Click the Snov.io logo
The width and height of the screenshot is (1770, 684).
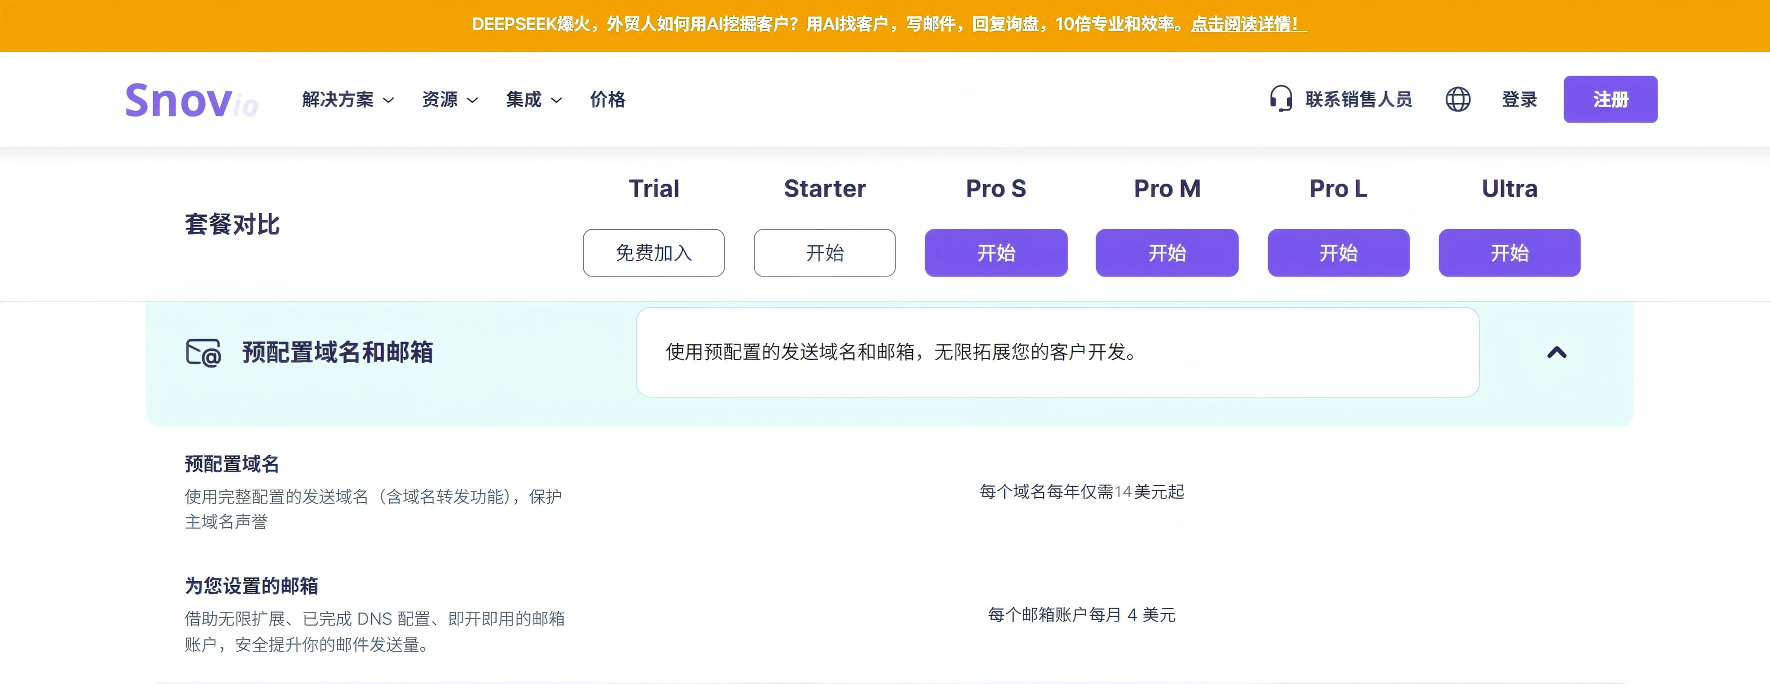(x=191, y=100)
